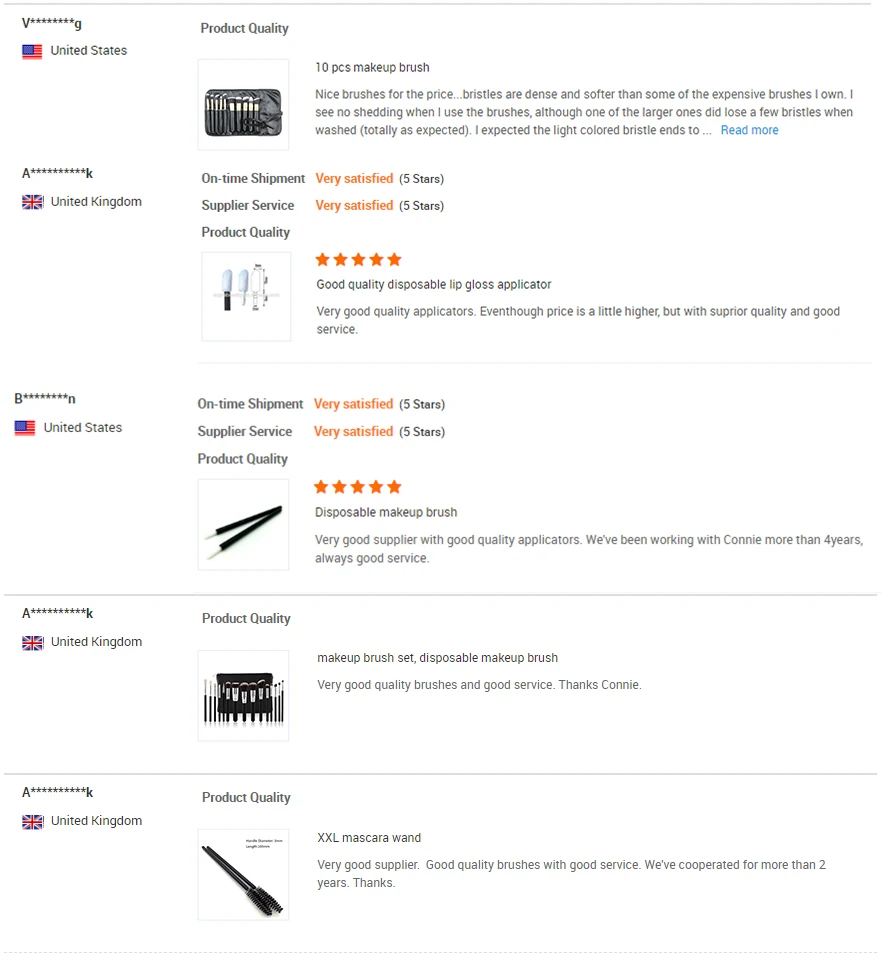The height and width of the screenshot is (953, 882).
Task: Click the five-star rating above the Disposable makeup brush review
Action: pyautogui.click(x=357, y=487)
